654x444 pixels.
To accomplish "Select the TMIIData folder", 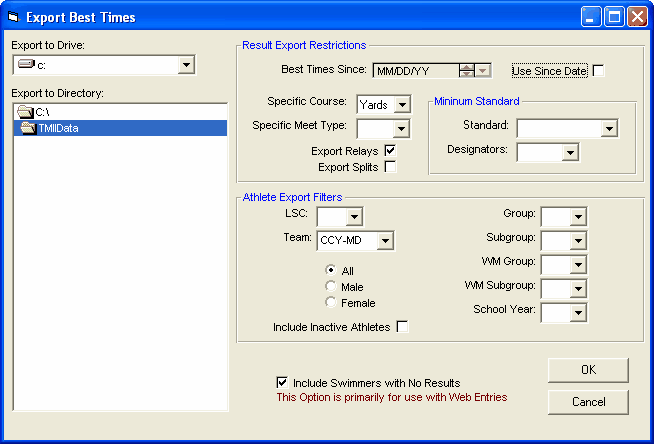I will [59, 128].
